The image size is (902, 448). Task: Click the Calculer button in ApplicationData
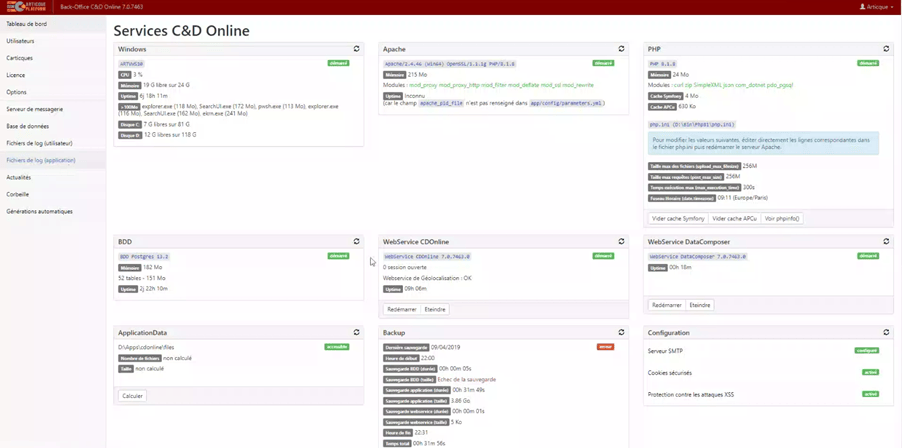click(x=132, y=396)
